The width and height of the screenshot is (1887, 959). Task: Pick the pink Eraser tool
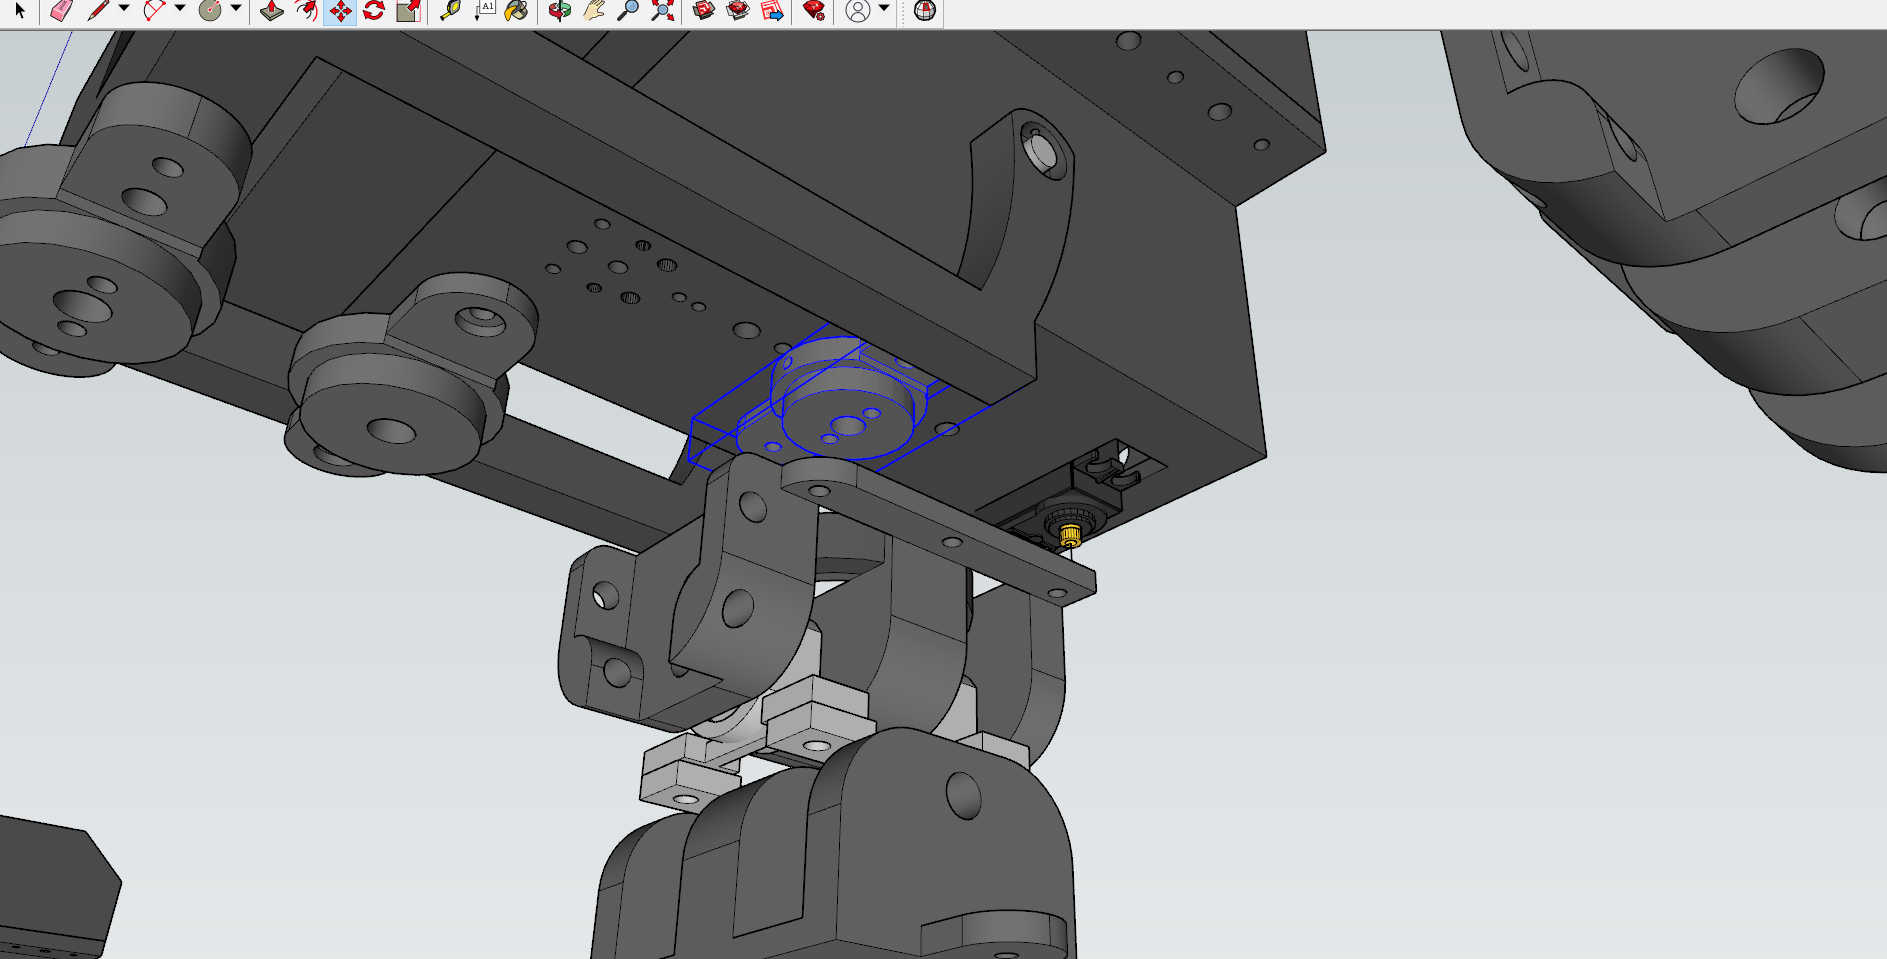click(x=61, y=11)
